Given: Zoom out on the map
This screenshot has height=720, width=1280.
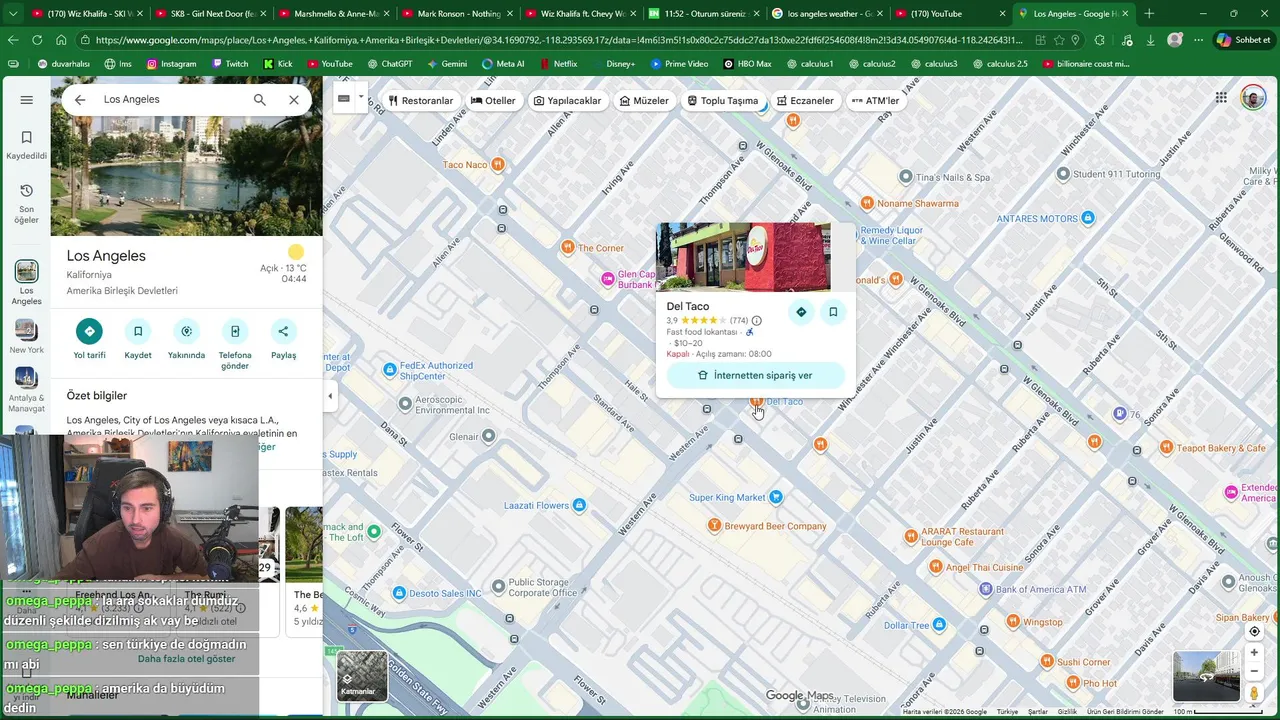Looking at the screenshot, I should pos(1254,671).
